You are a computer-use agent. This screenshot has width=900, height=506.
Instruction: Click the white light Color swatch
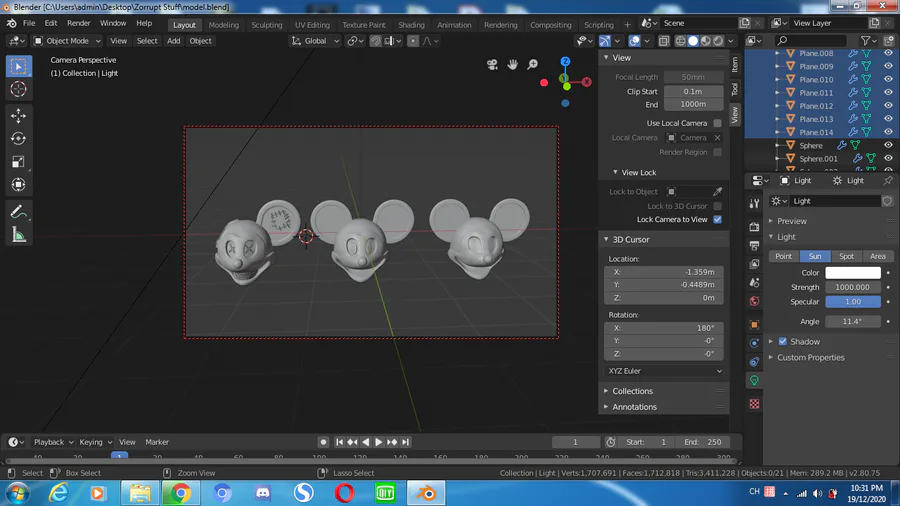(x=852, y=273)
